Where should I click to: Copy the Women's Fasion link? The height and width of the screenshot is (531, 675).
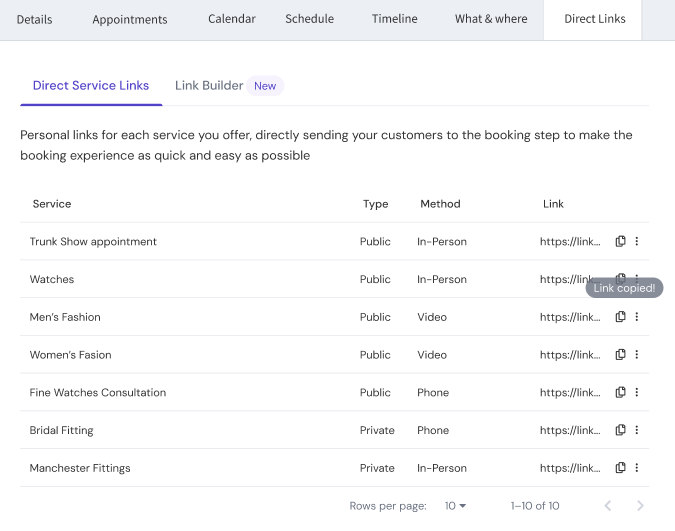coord(620,355)
